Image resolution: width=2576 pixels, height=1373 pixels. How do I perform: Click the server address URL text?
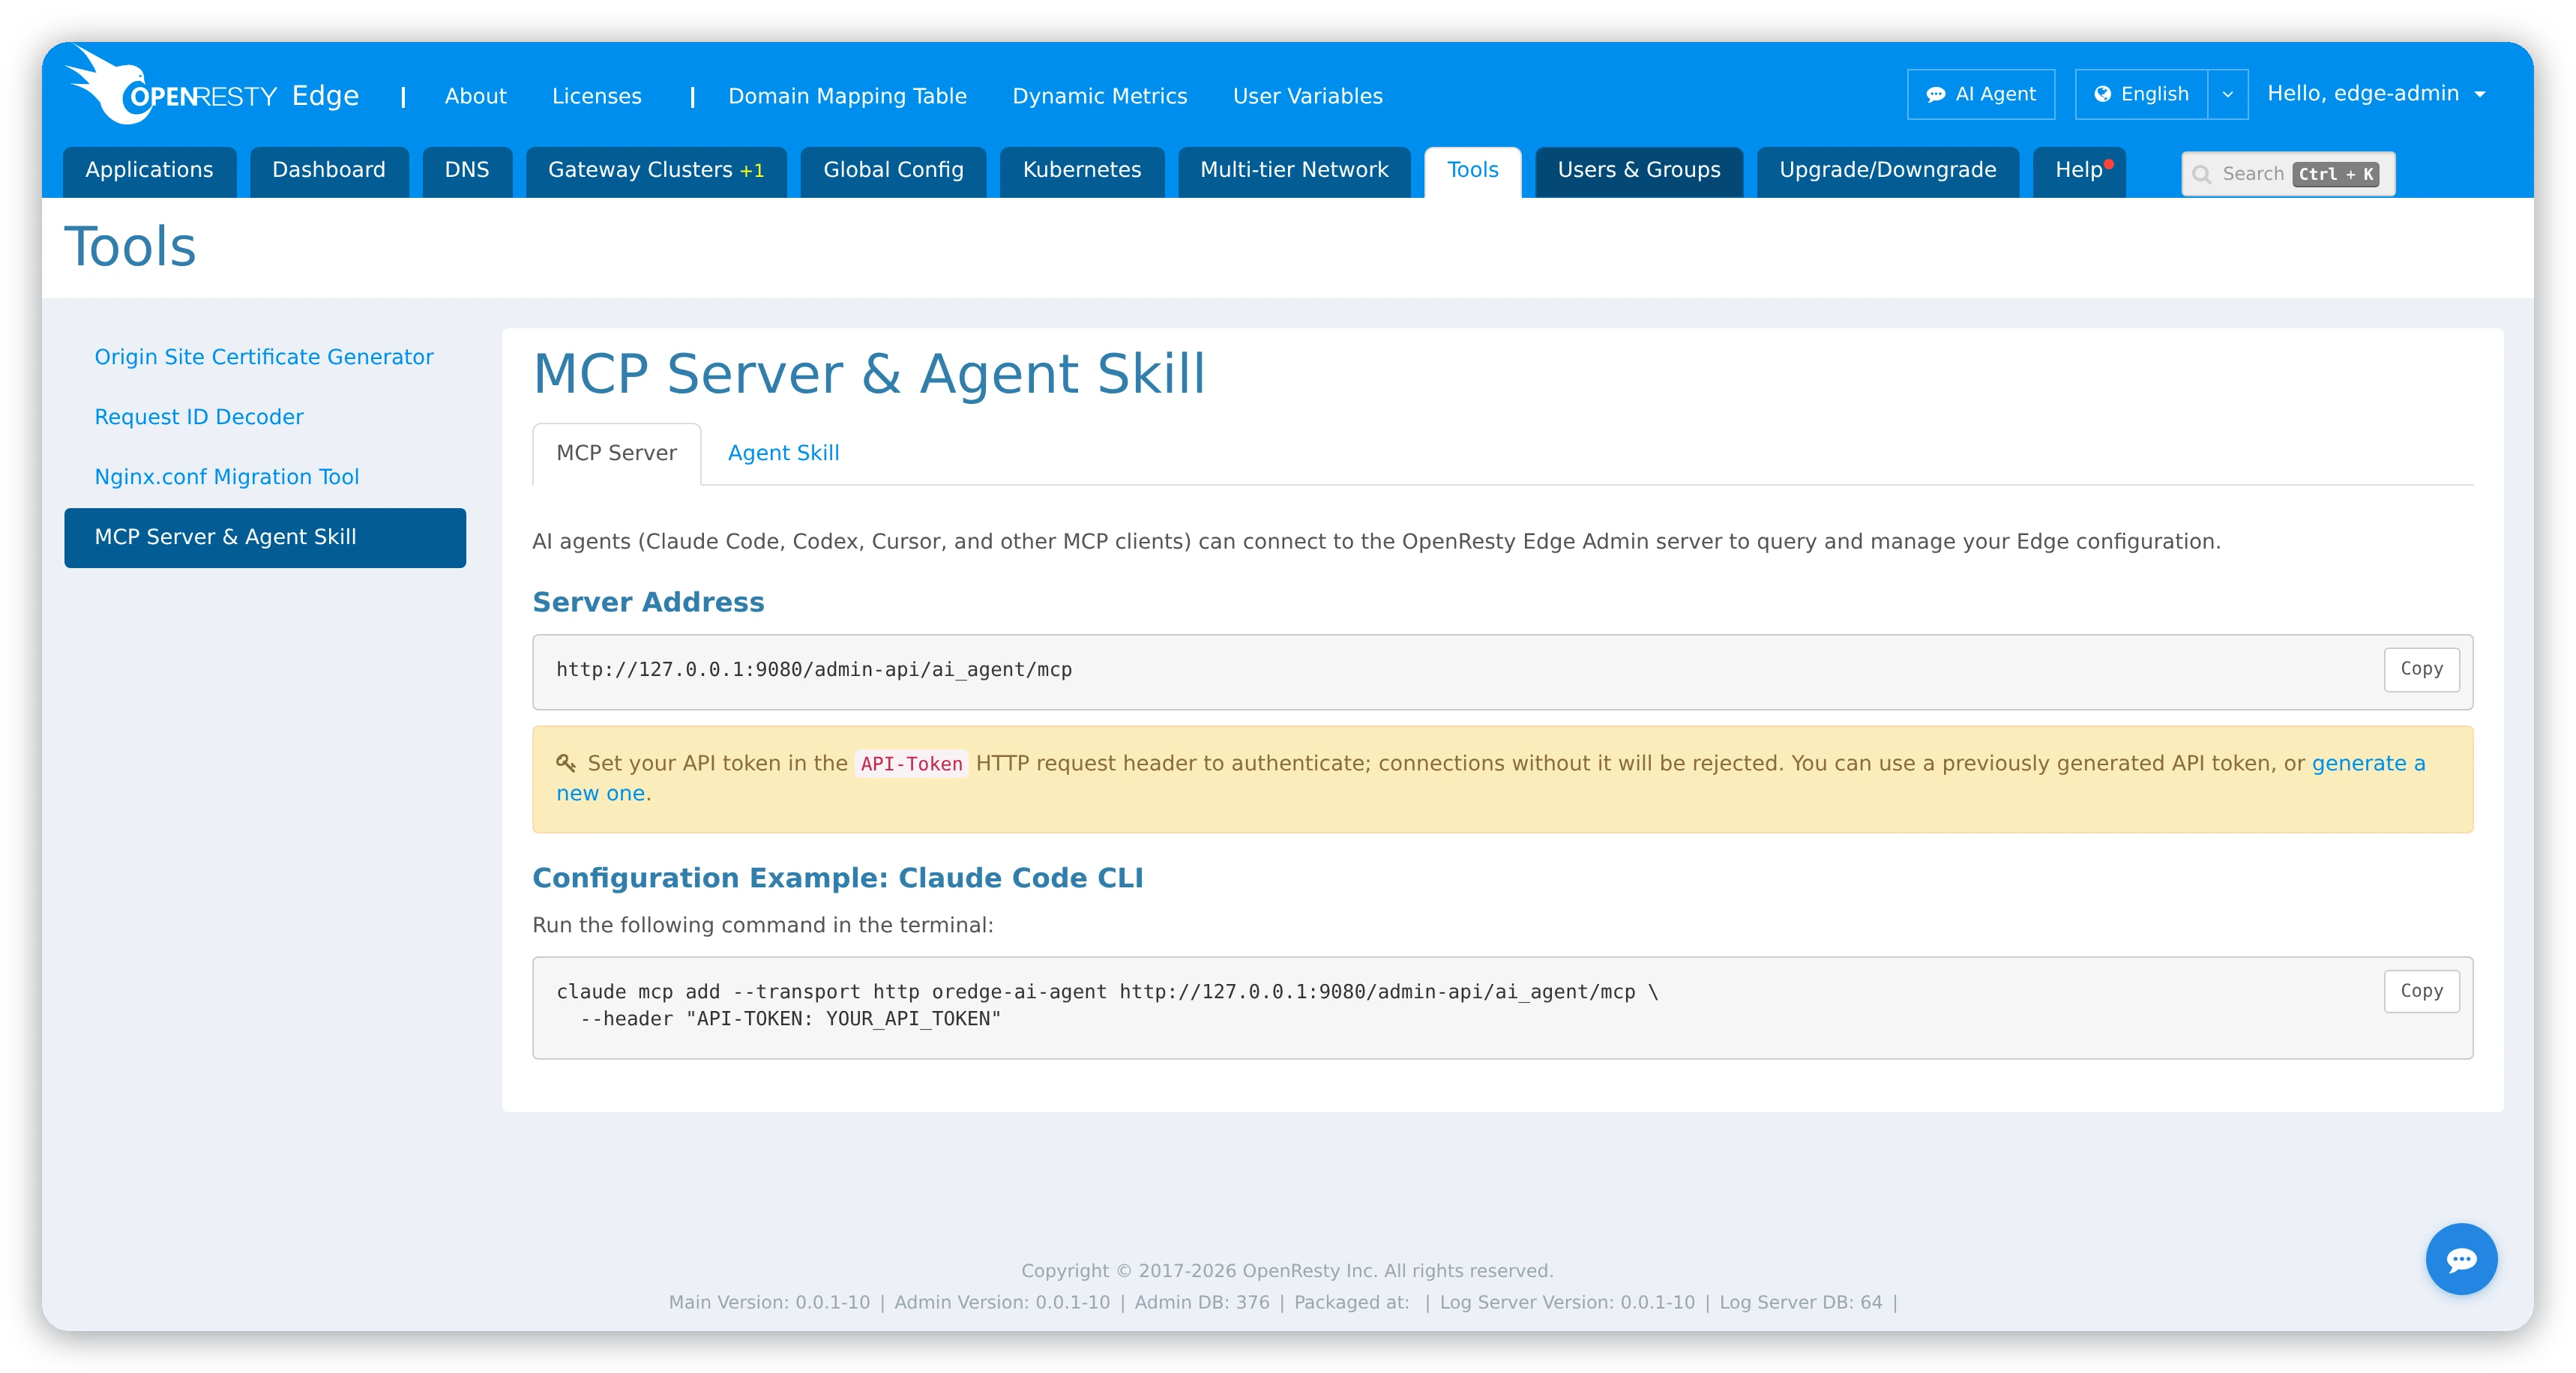click(x=814, y=670)
